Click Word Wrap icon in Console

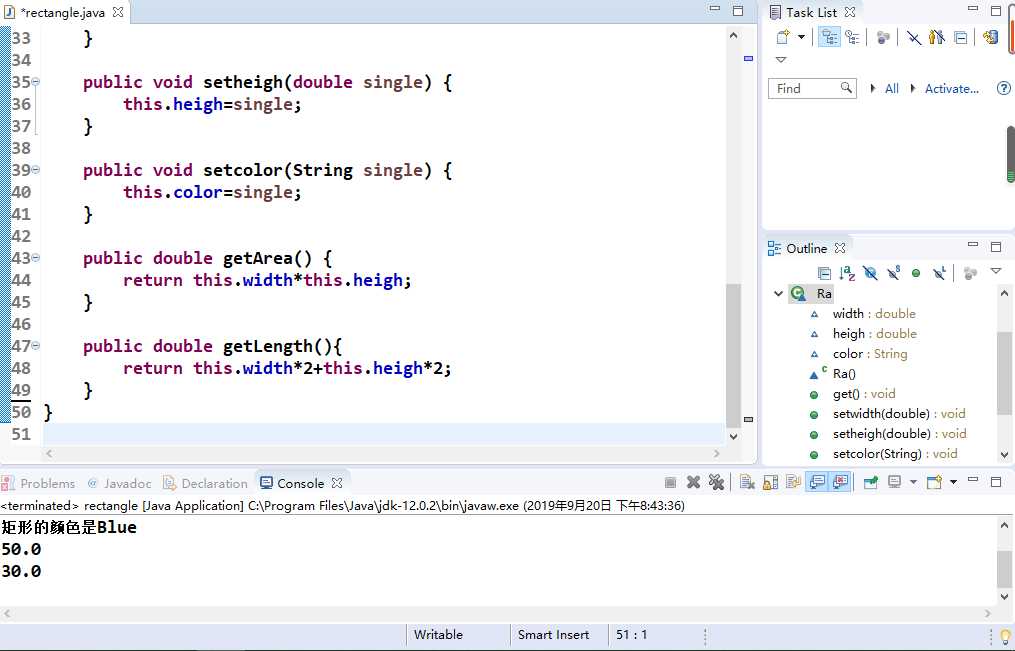click(793, 482)
